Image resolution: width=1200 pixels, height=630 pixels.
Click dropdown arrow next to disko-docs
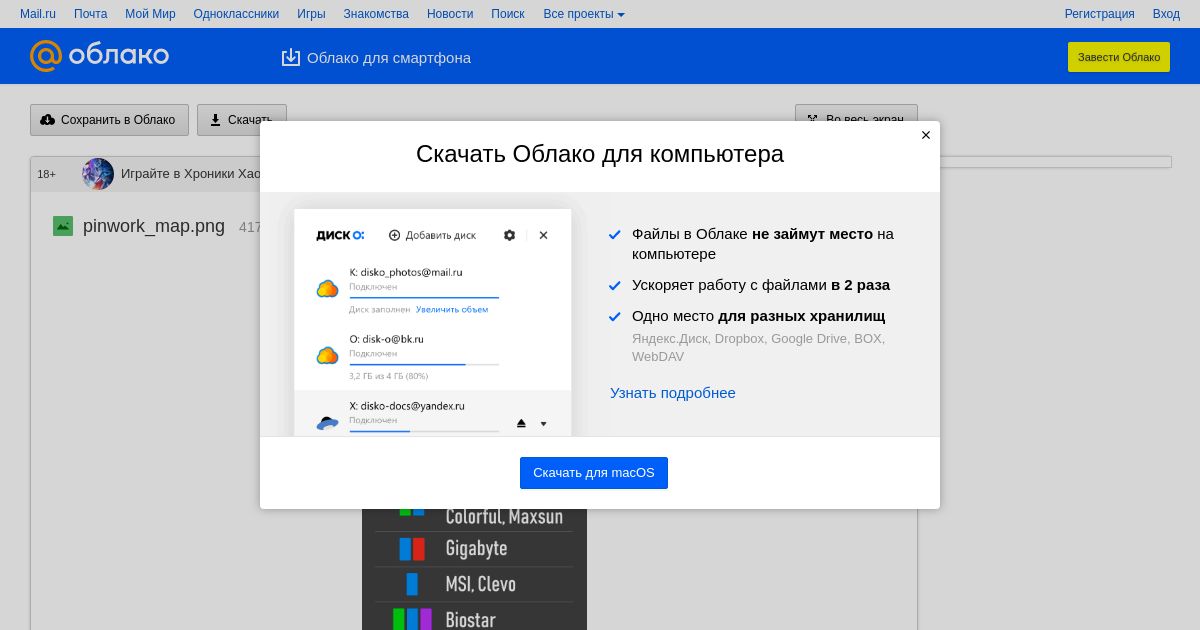[544, 423]
